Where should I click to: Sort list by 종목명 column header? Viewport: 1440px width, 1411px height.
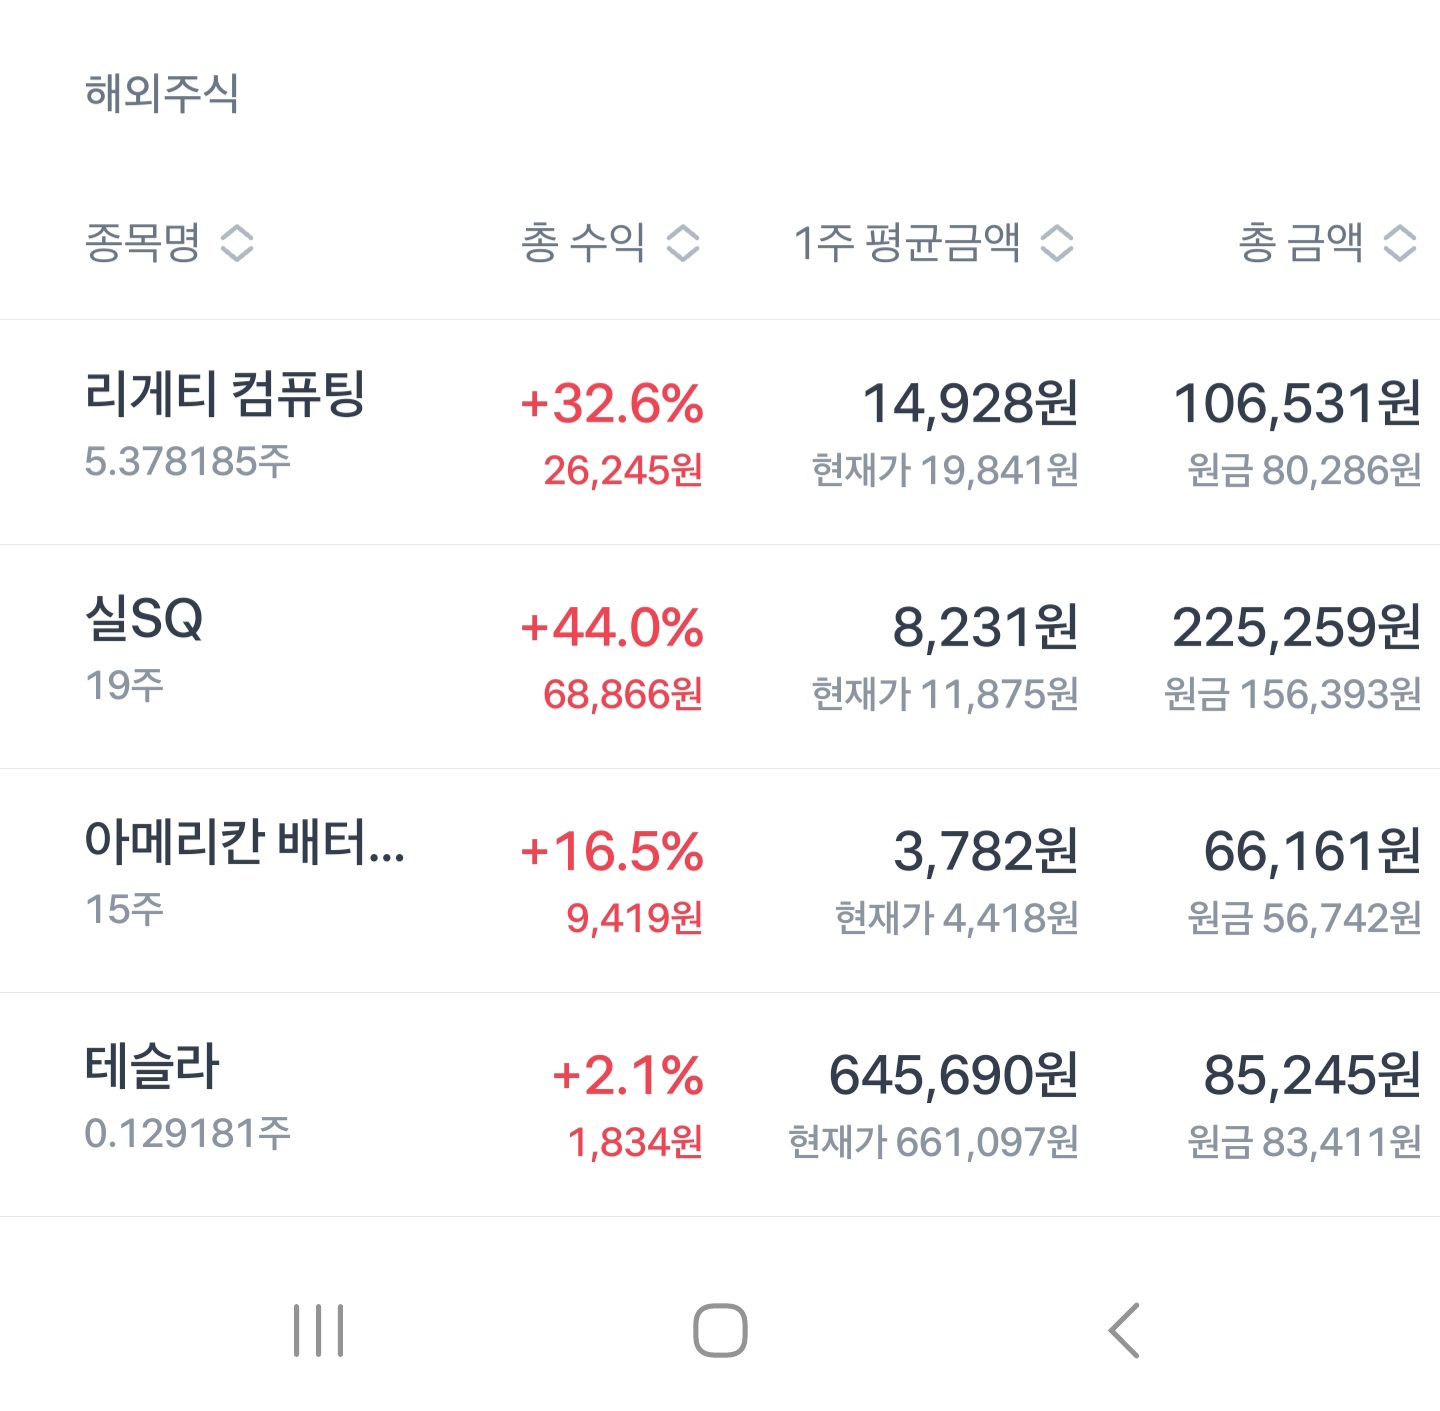coord(143,243)
